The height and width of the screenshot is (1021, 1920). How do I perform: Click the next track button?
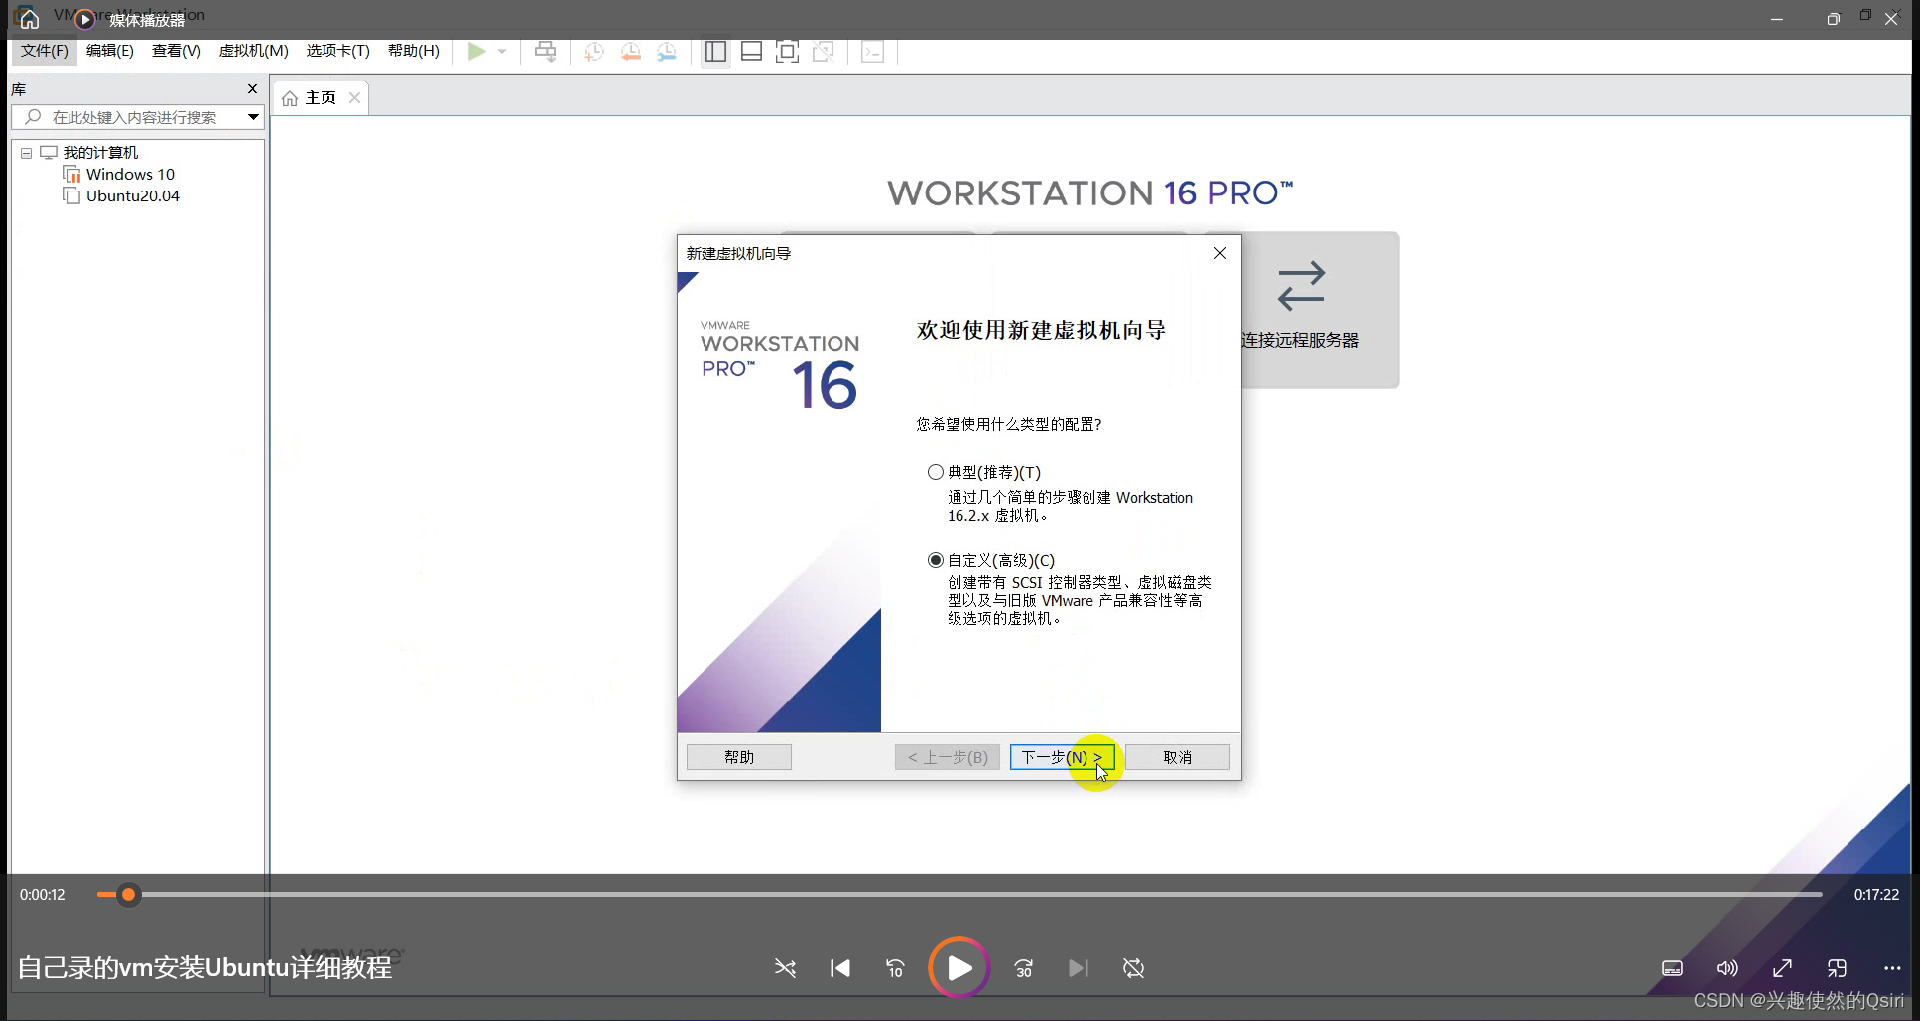[1078, 968]
